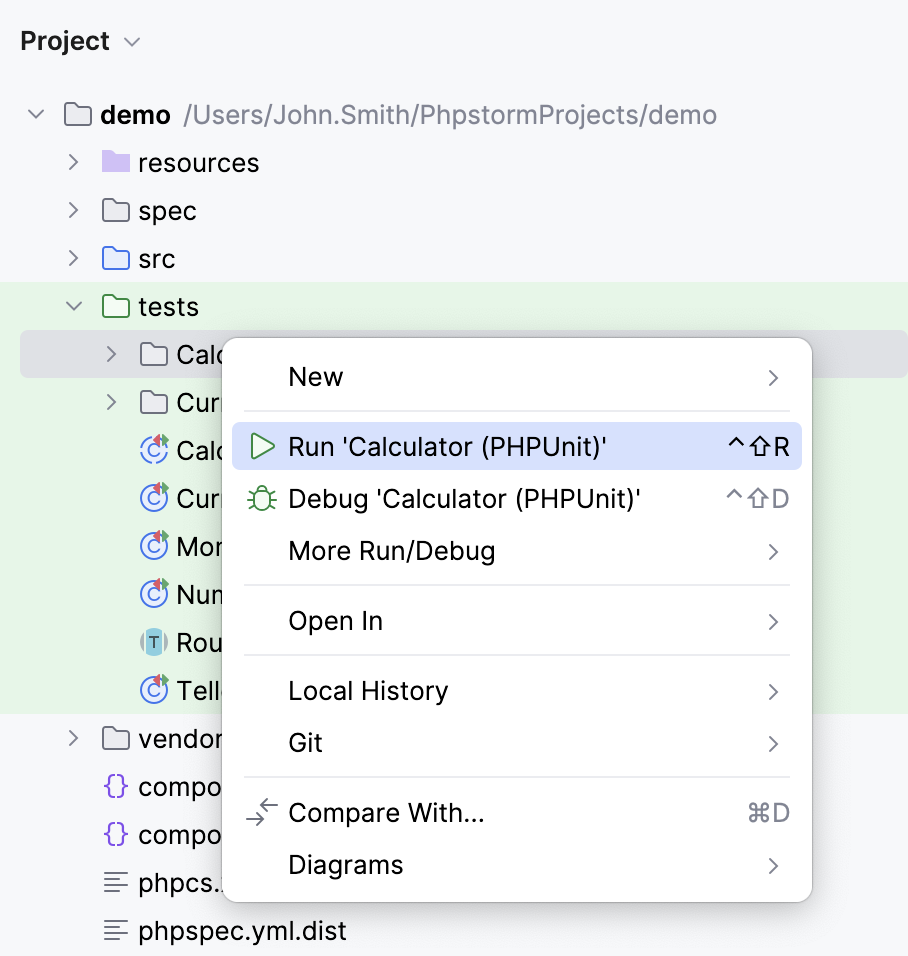
Task: Click the phpcs file list icon
Action: [x=116, y=883]
